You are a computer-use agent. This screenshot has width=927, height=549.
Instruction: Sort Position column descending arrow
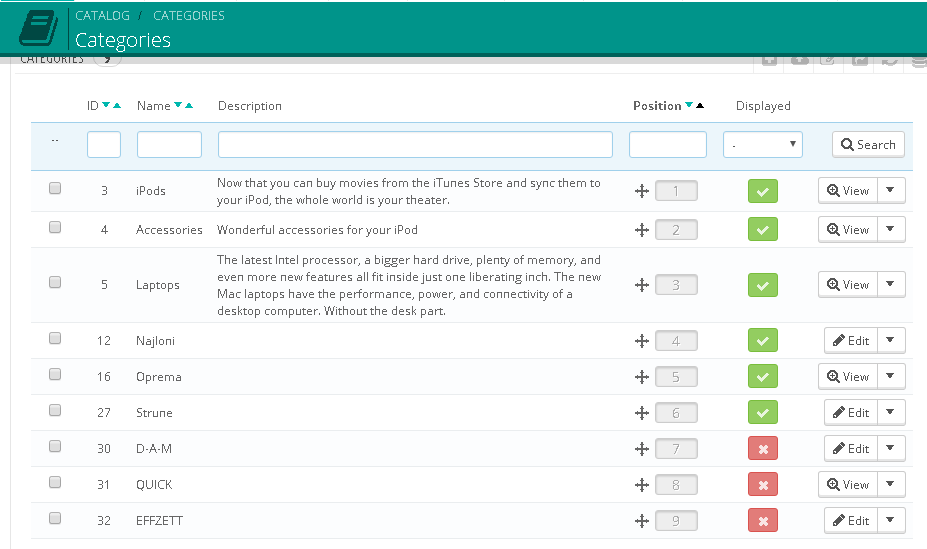tap(689, 105)
